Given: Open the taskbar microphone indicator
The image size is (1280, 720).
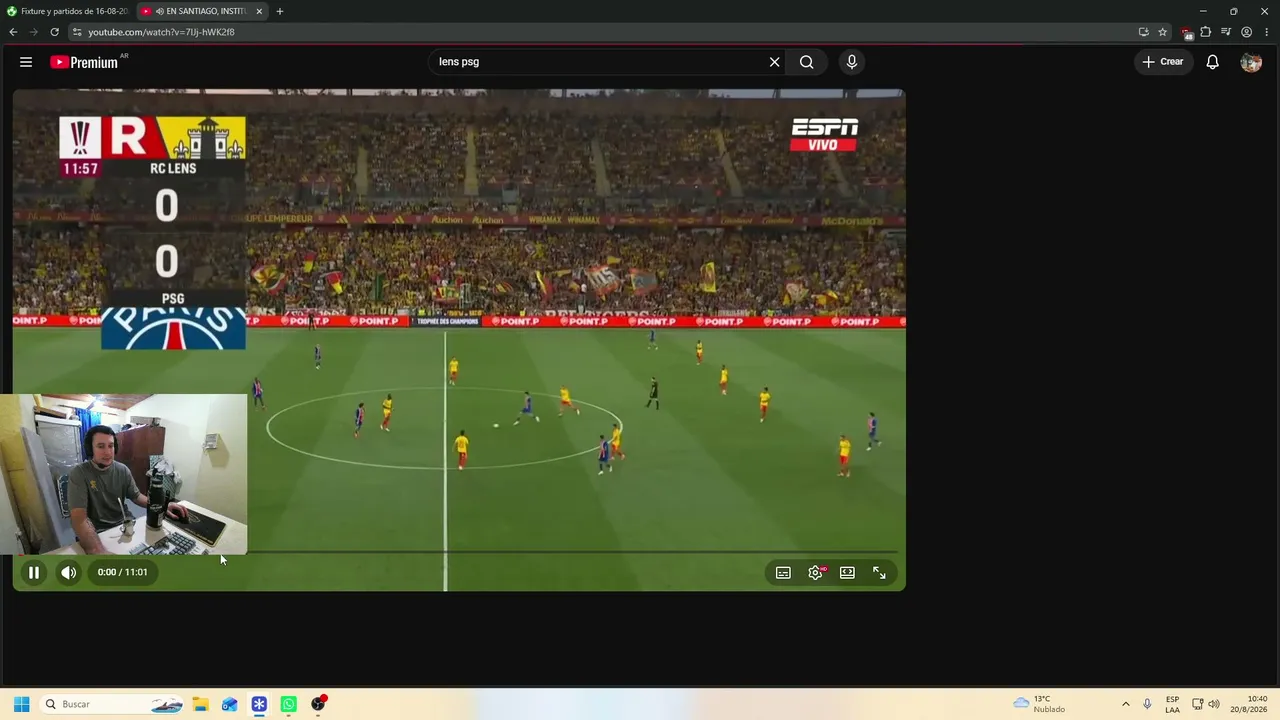Looking at the screenshot, I should pos(1147,704).
